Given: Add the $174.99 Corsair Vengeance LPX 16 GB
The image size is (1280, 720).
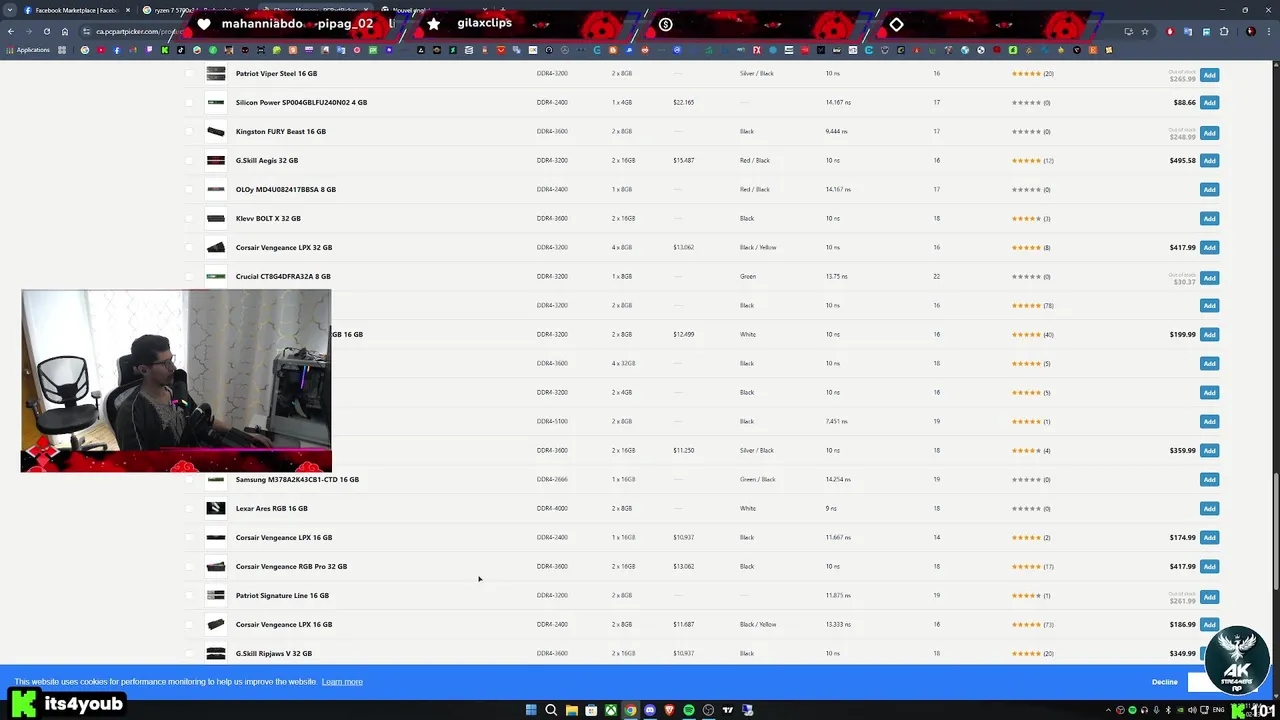Looking at the screenshot, I should click(x=1209, y=537).
